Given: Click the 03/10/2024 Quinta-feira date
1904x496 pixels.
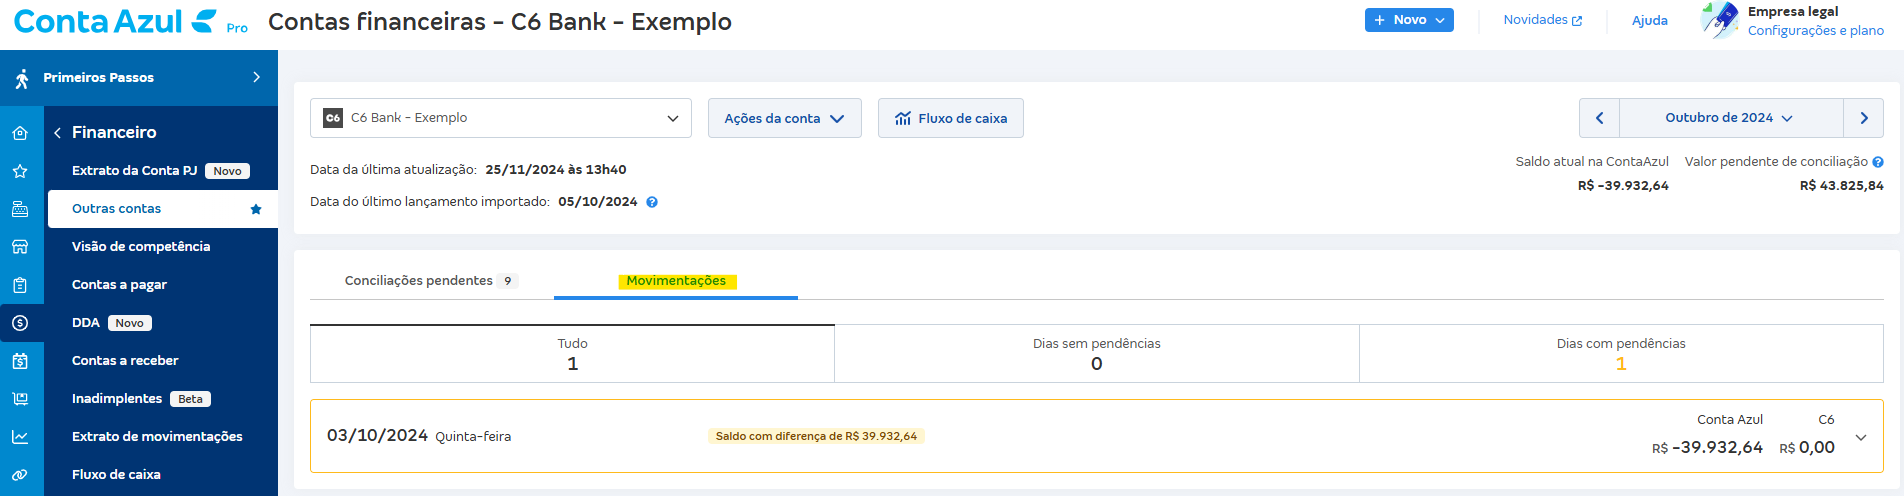Looking at the screenshot, I should pos(419,436).
